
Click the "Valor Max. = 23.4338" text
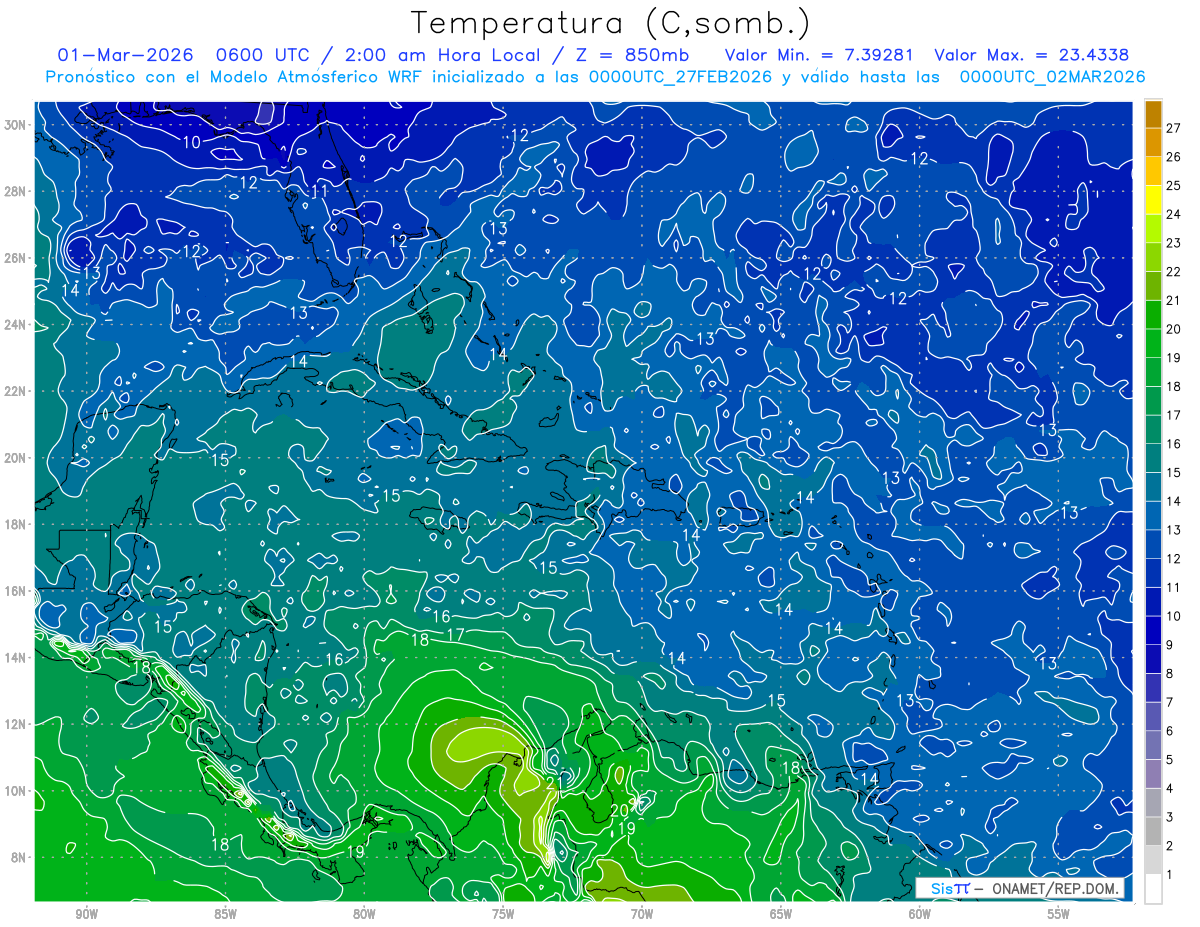[1033, 55]
